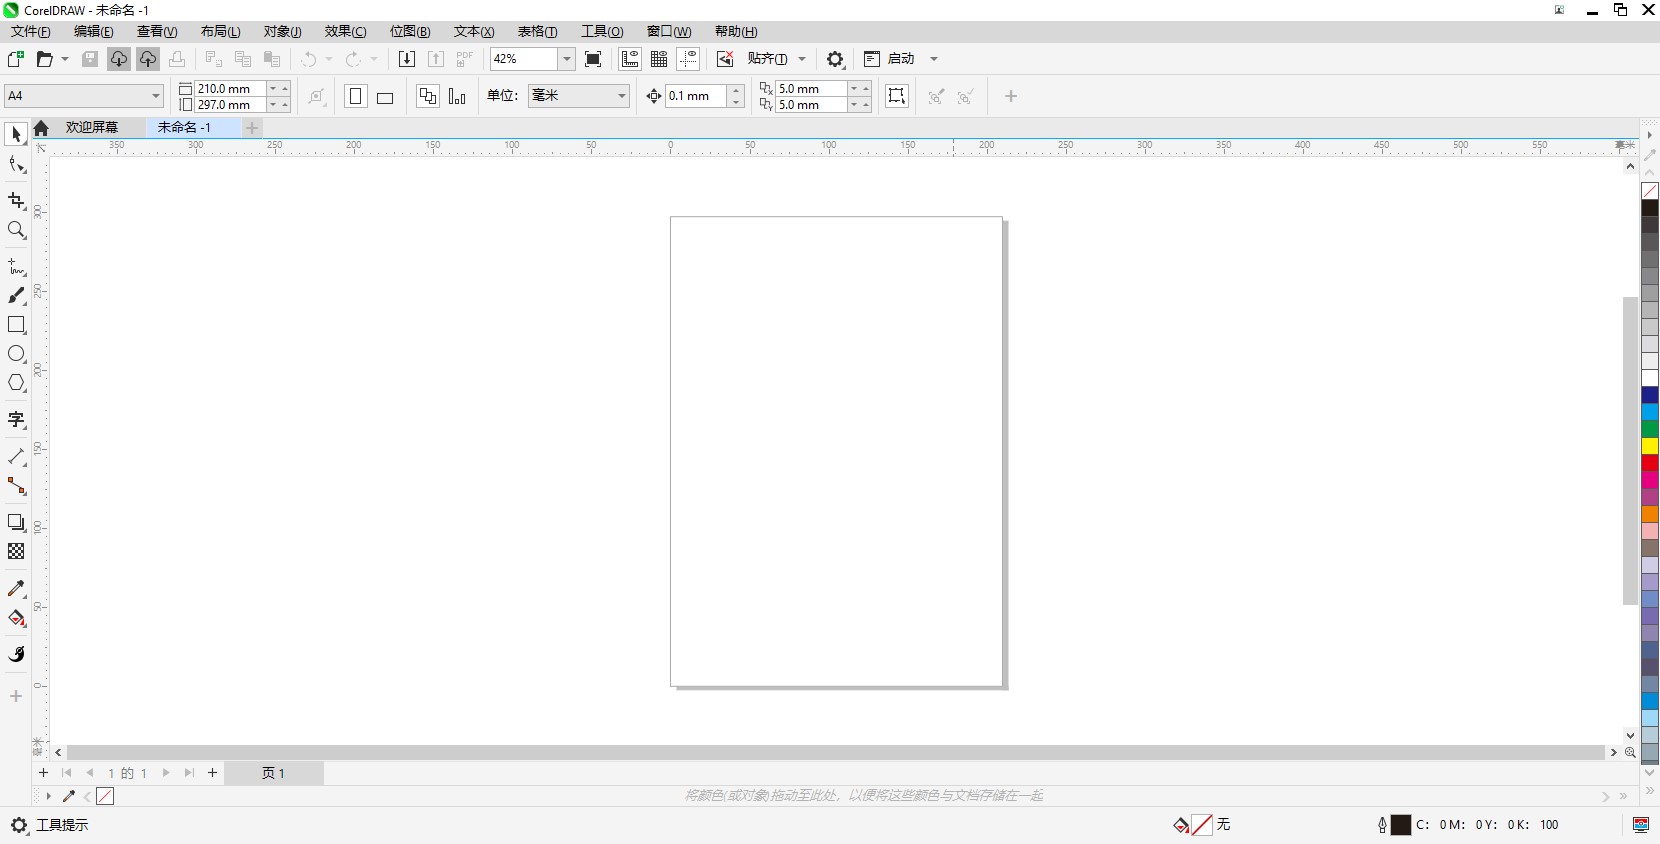Expand the 启动 launch dropdown
Image resolution: width=1660 pixels, height=844 pixels.
point(934,59)
